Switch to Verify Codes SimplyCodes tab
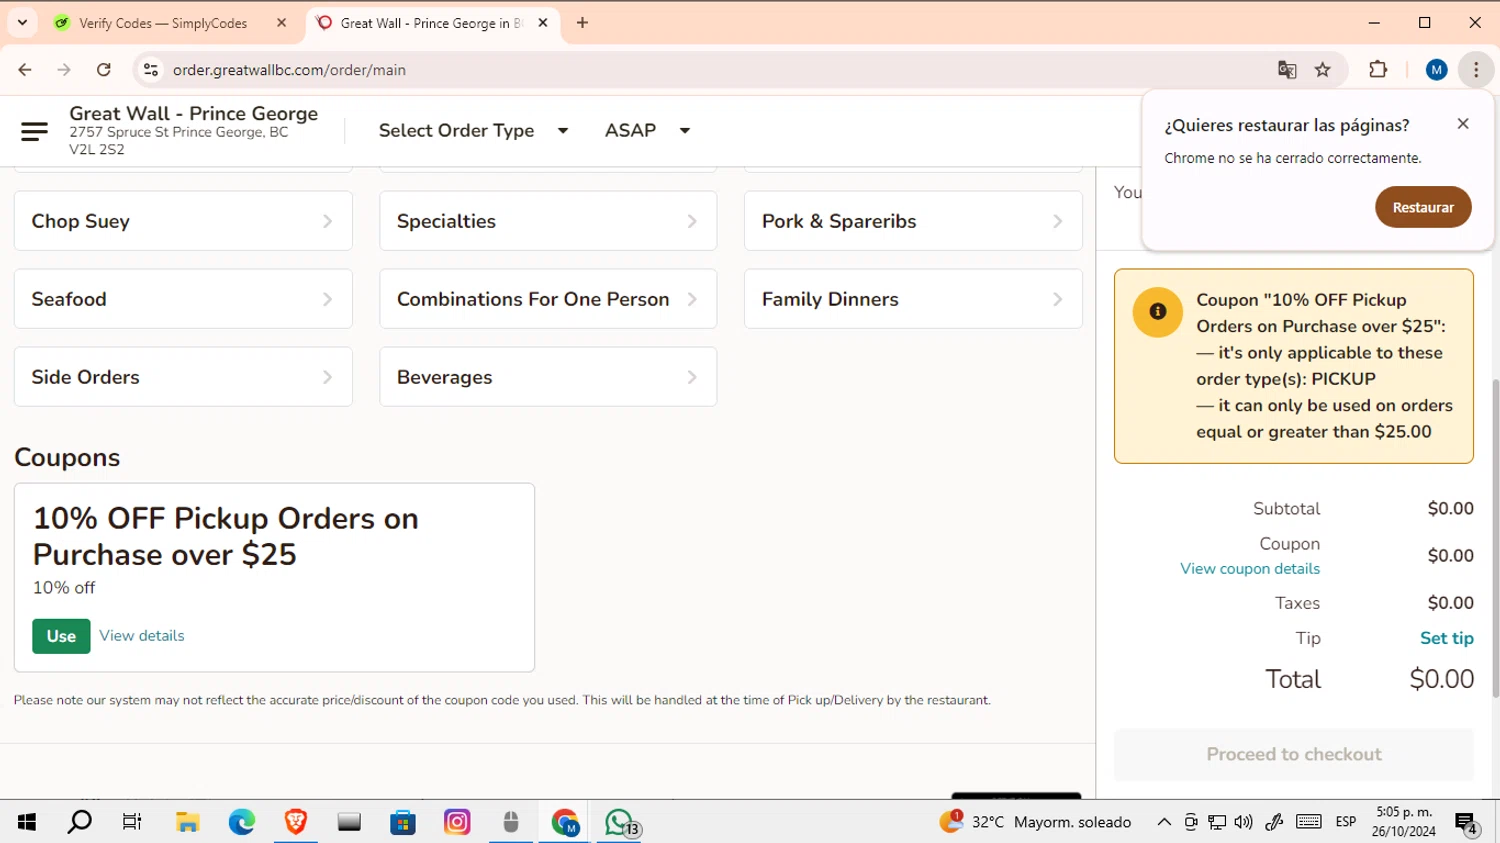Image resolution: width=1500 pixels, height=843 pixels. click(x=163, y=23)
